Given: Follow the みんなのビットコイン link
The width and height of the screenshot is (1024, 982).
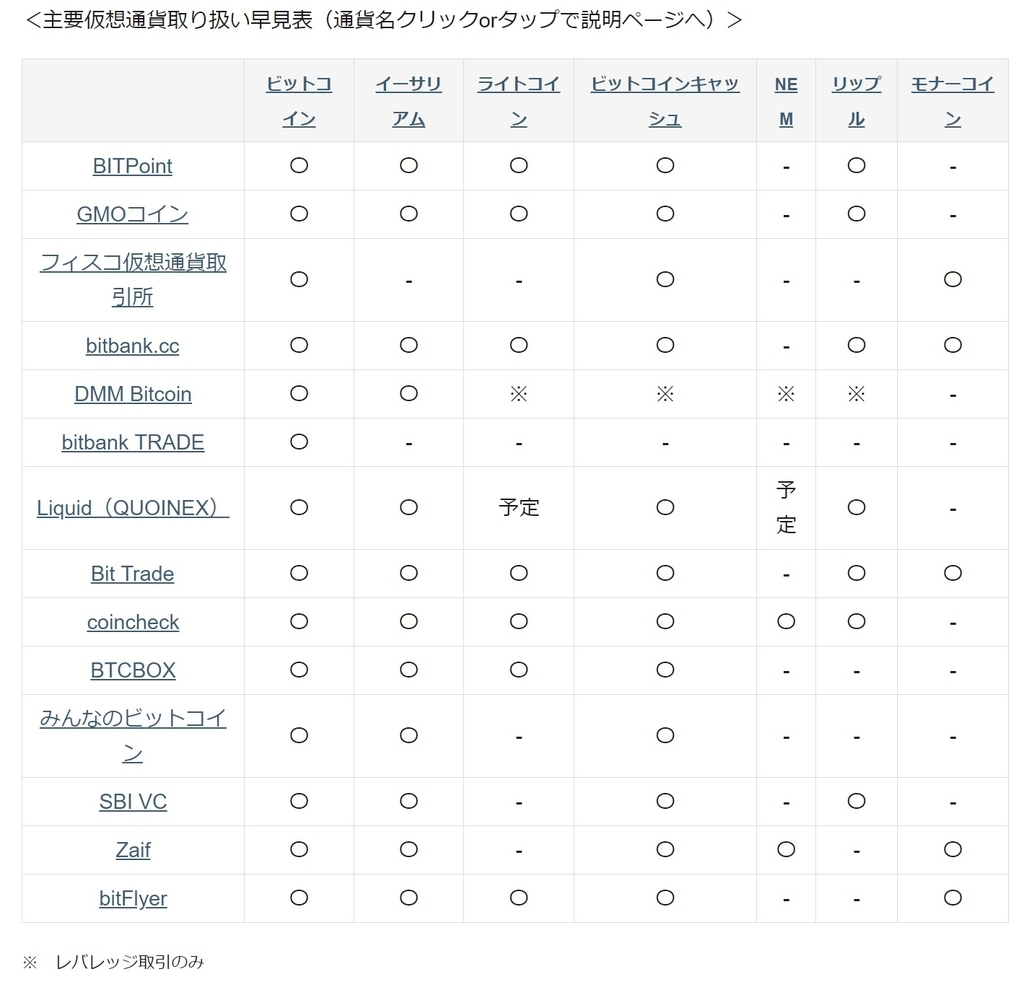Looking at the screenshot, I should (x=133, y=736).
